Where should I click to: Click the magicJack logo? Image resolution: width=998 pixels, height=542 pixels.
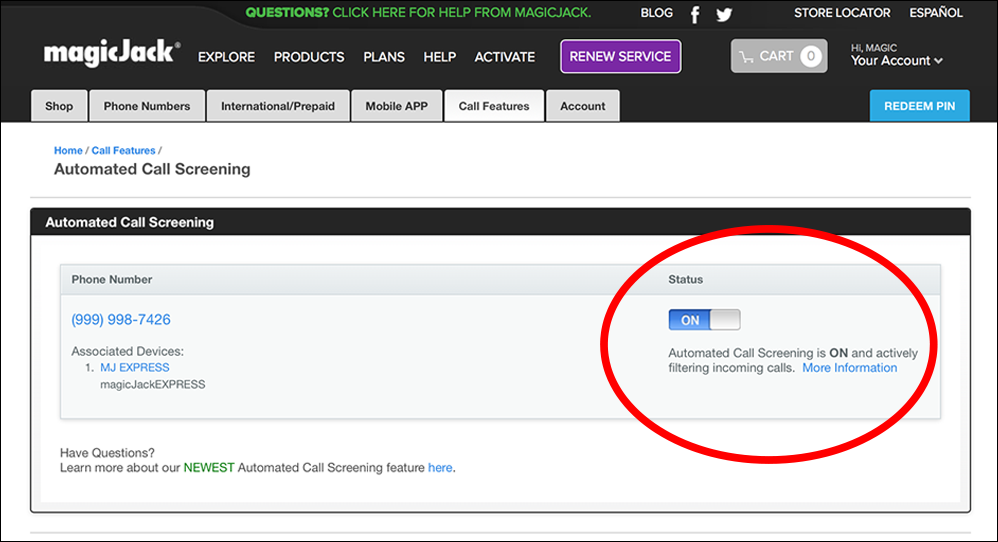(x=112, y=54)
